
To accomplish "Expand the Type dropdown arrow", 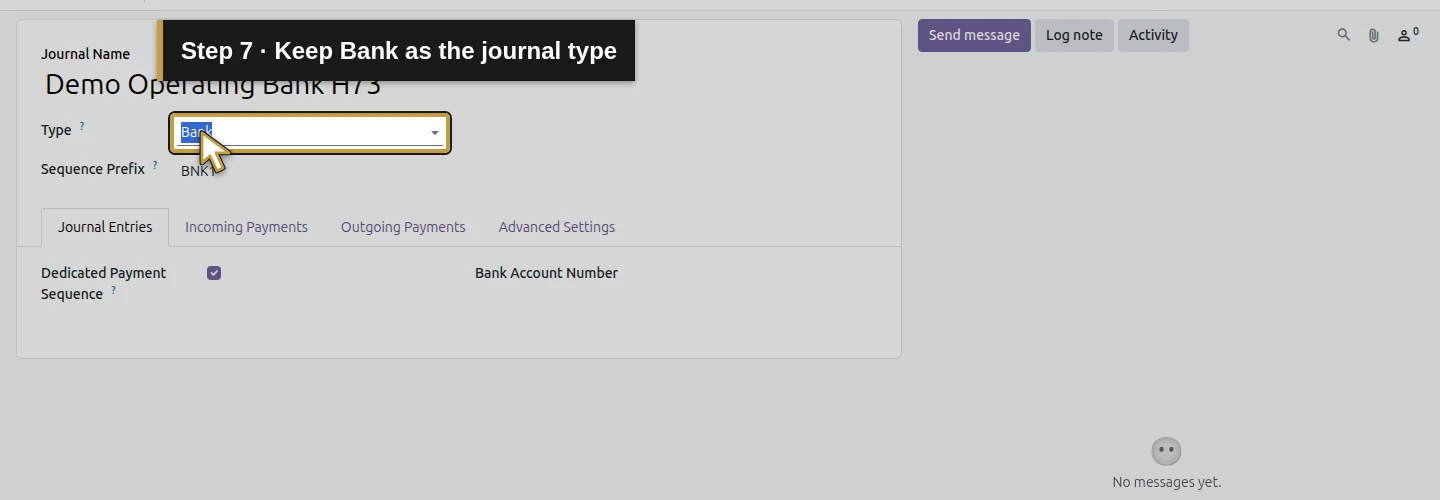I will 435,133.
